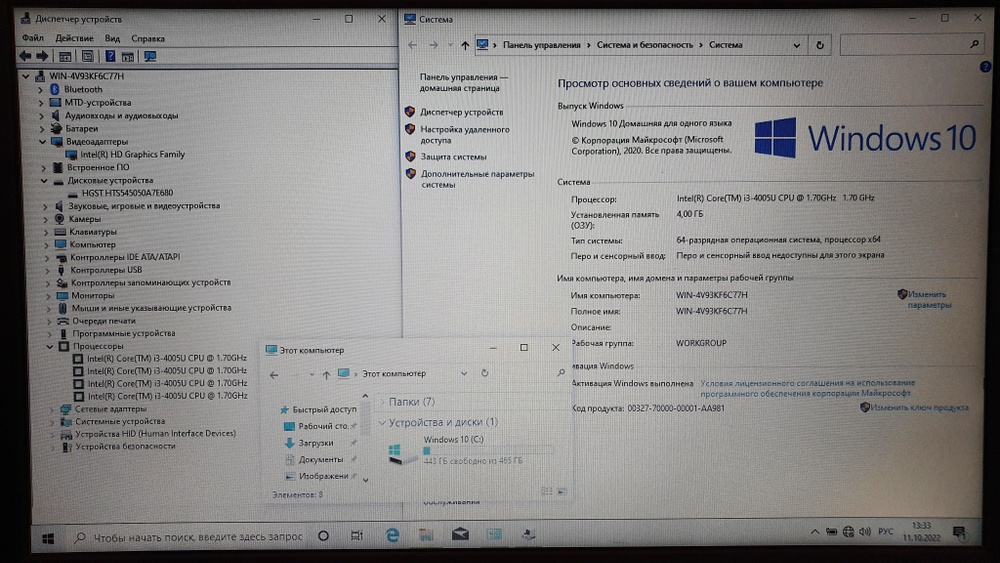Open the notification center icon
Image resolution: width=1000 pixels, height=563 pixels.
[959, 533]
